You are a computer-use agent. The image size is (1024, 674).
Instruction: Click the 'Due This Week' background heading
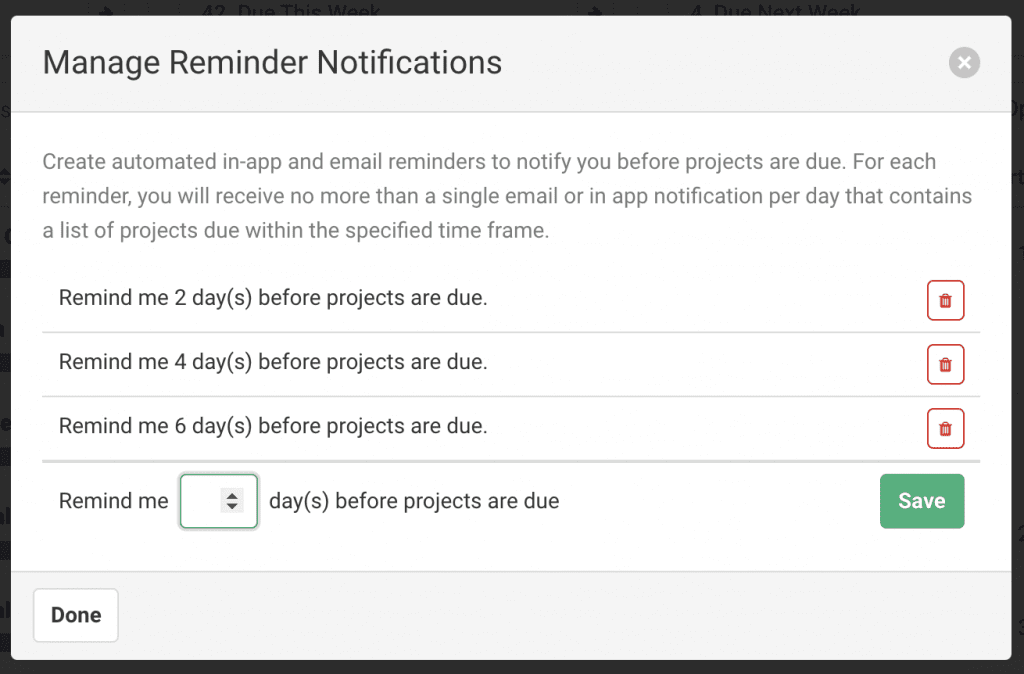[291, 9]
